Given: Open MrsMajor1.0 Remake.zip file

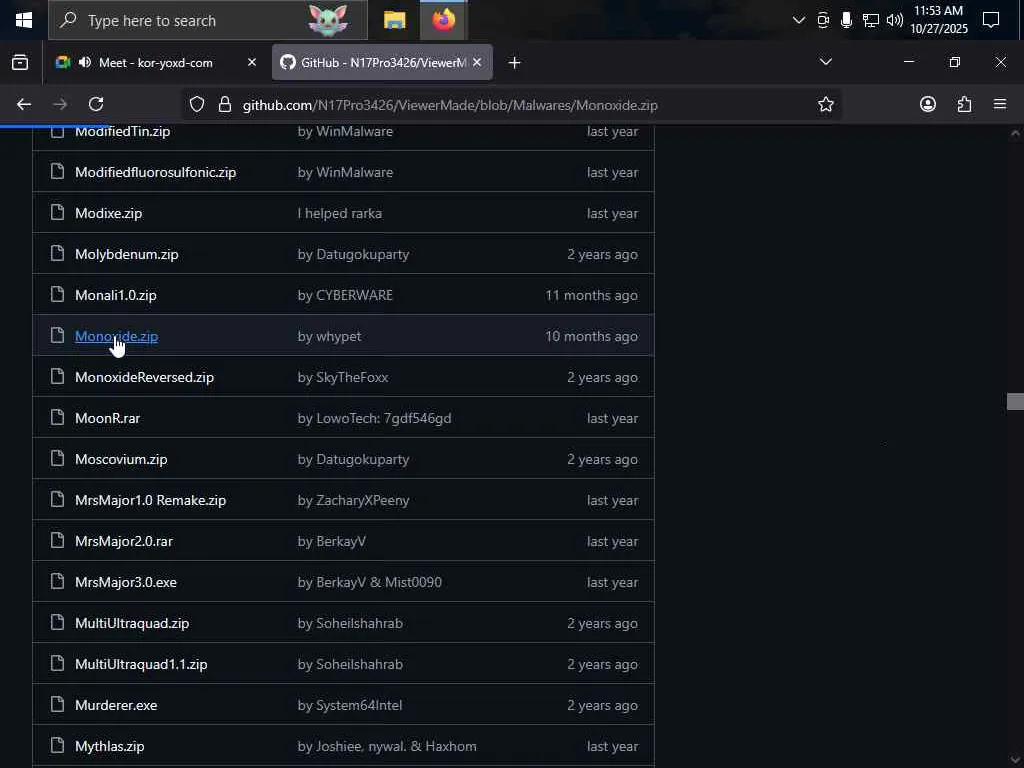Looking at the screenshot, I should coord(150,500).
